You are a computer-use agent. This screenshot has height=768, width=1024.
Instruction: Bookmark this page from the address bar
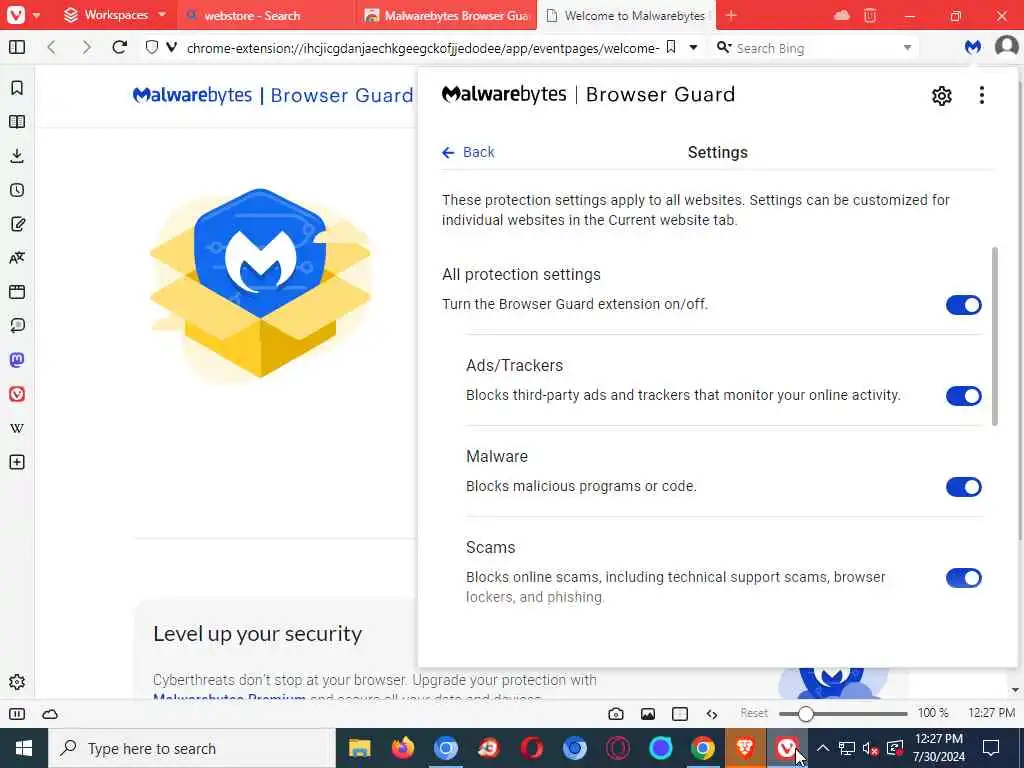[x=671, y=47]
